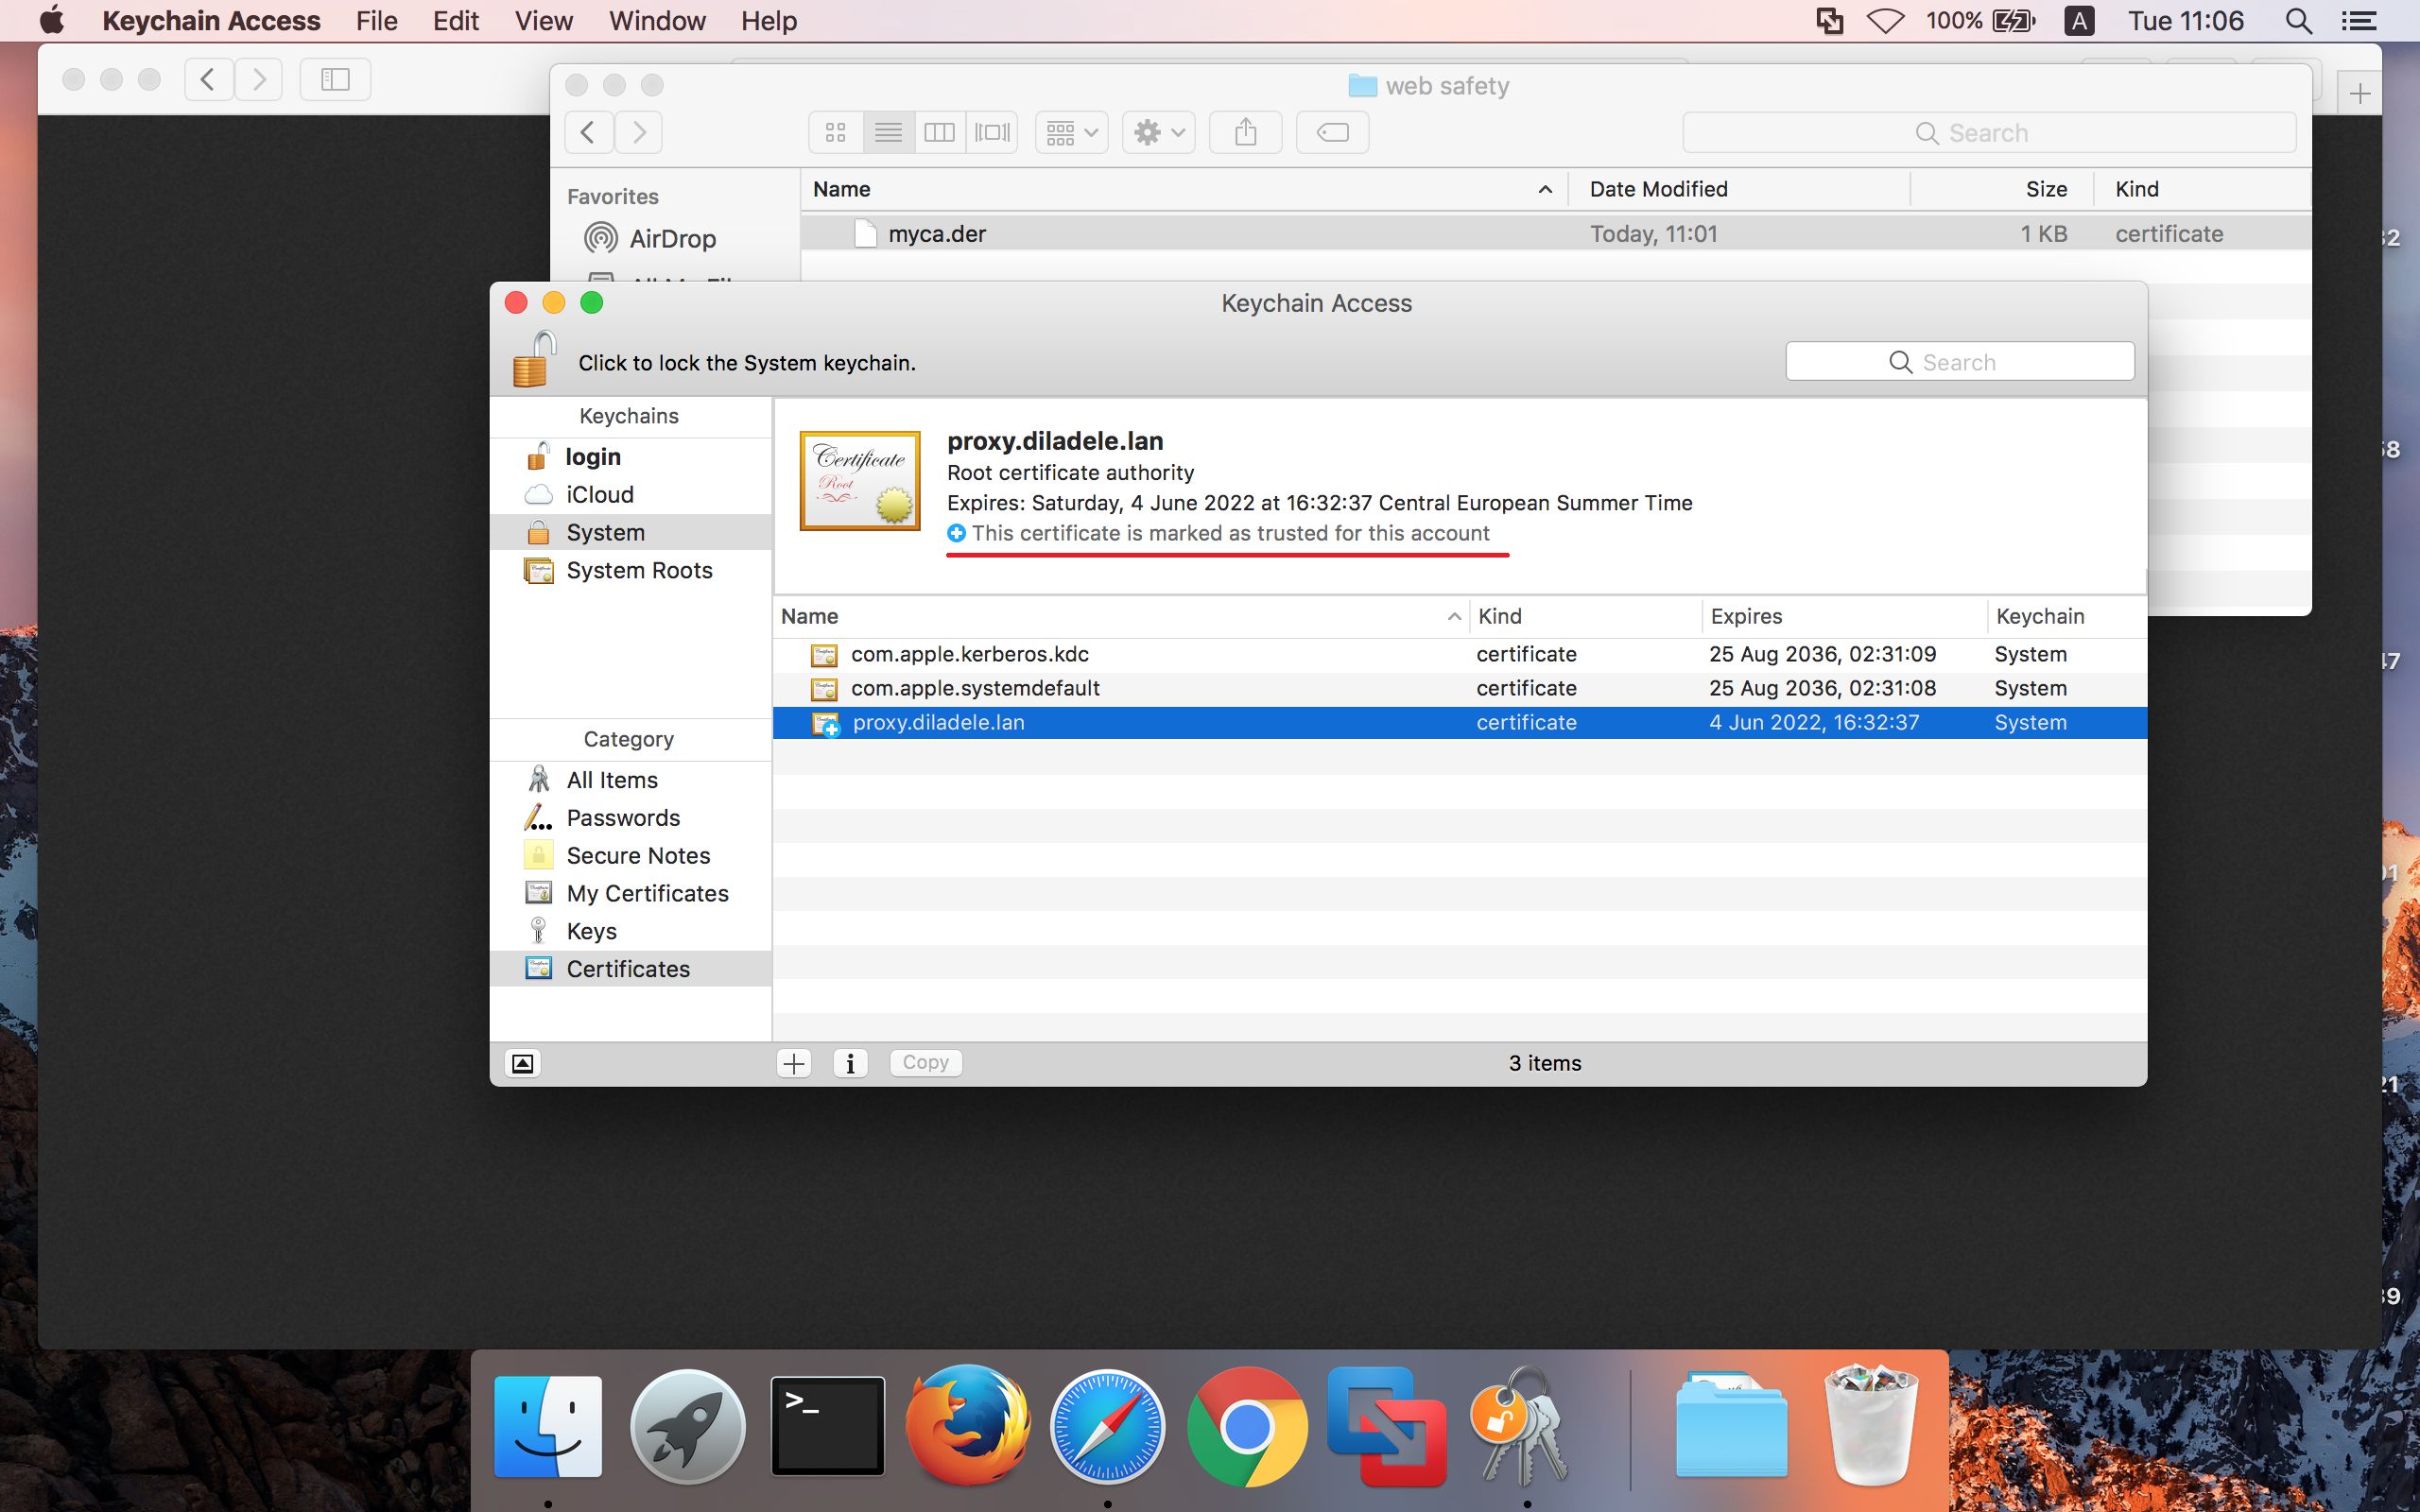Show the Passwords category

tap(631, 817)
